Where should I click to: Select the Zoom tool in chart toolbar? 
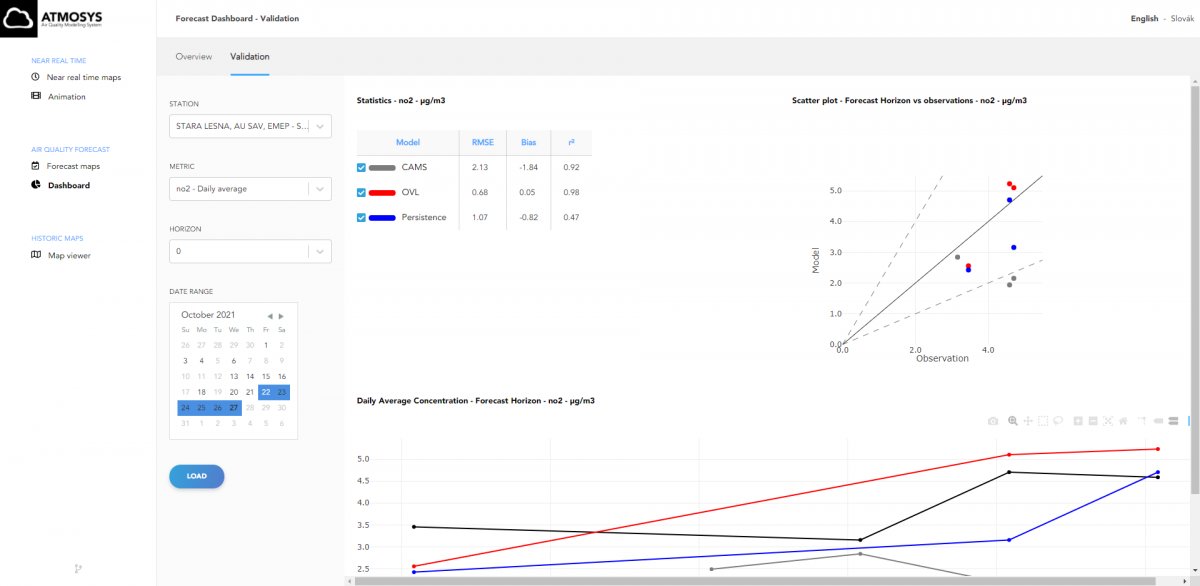[1013, 421]
